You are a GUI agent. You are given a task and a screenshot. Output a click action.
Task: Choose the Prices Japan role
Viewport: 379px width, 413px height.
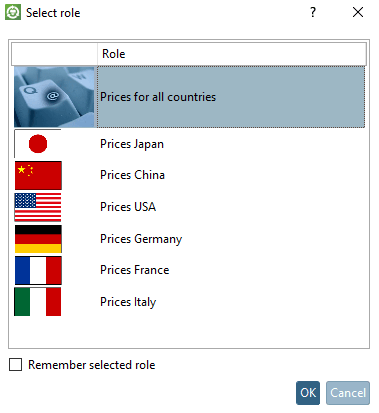[x=132, y=144]
